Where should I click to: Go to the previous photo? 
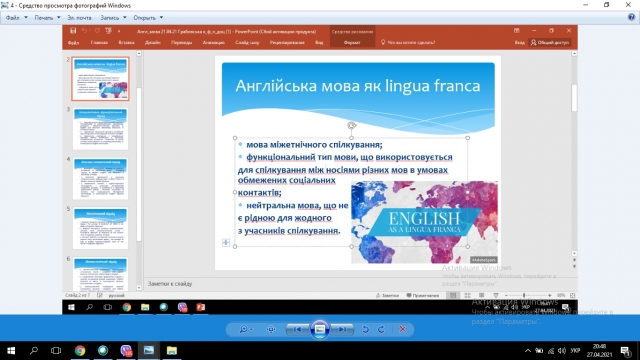pyautogui.click(x=297, y=329)
